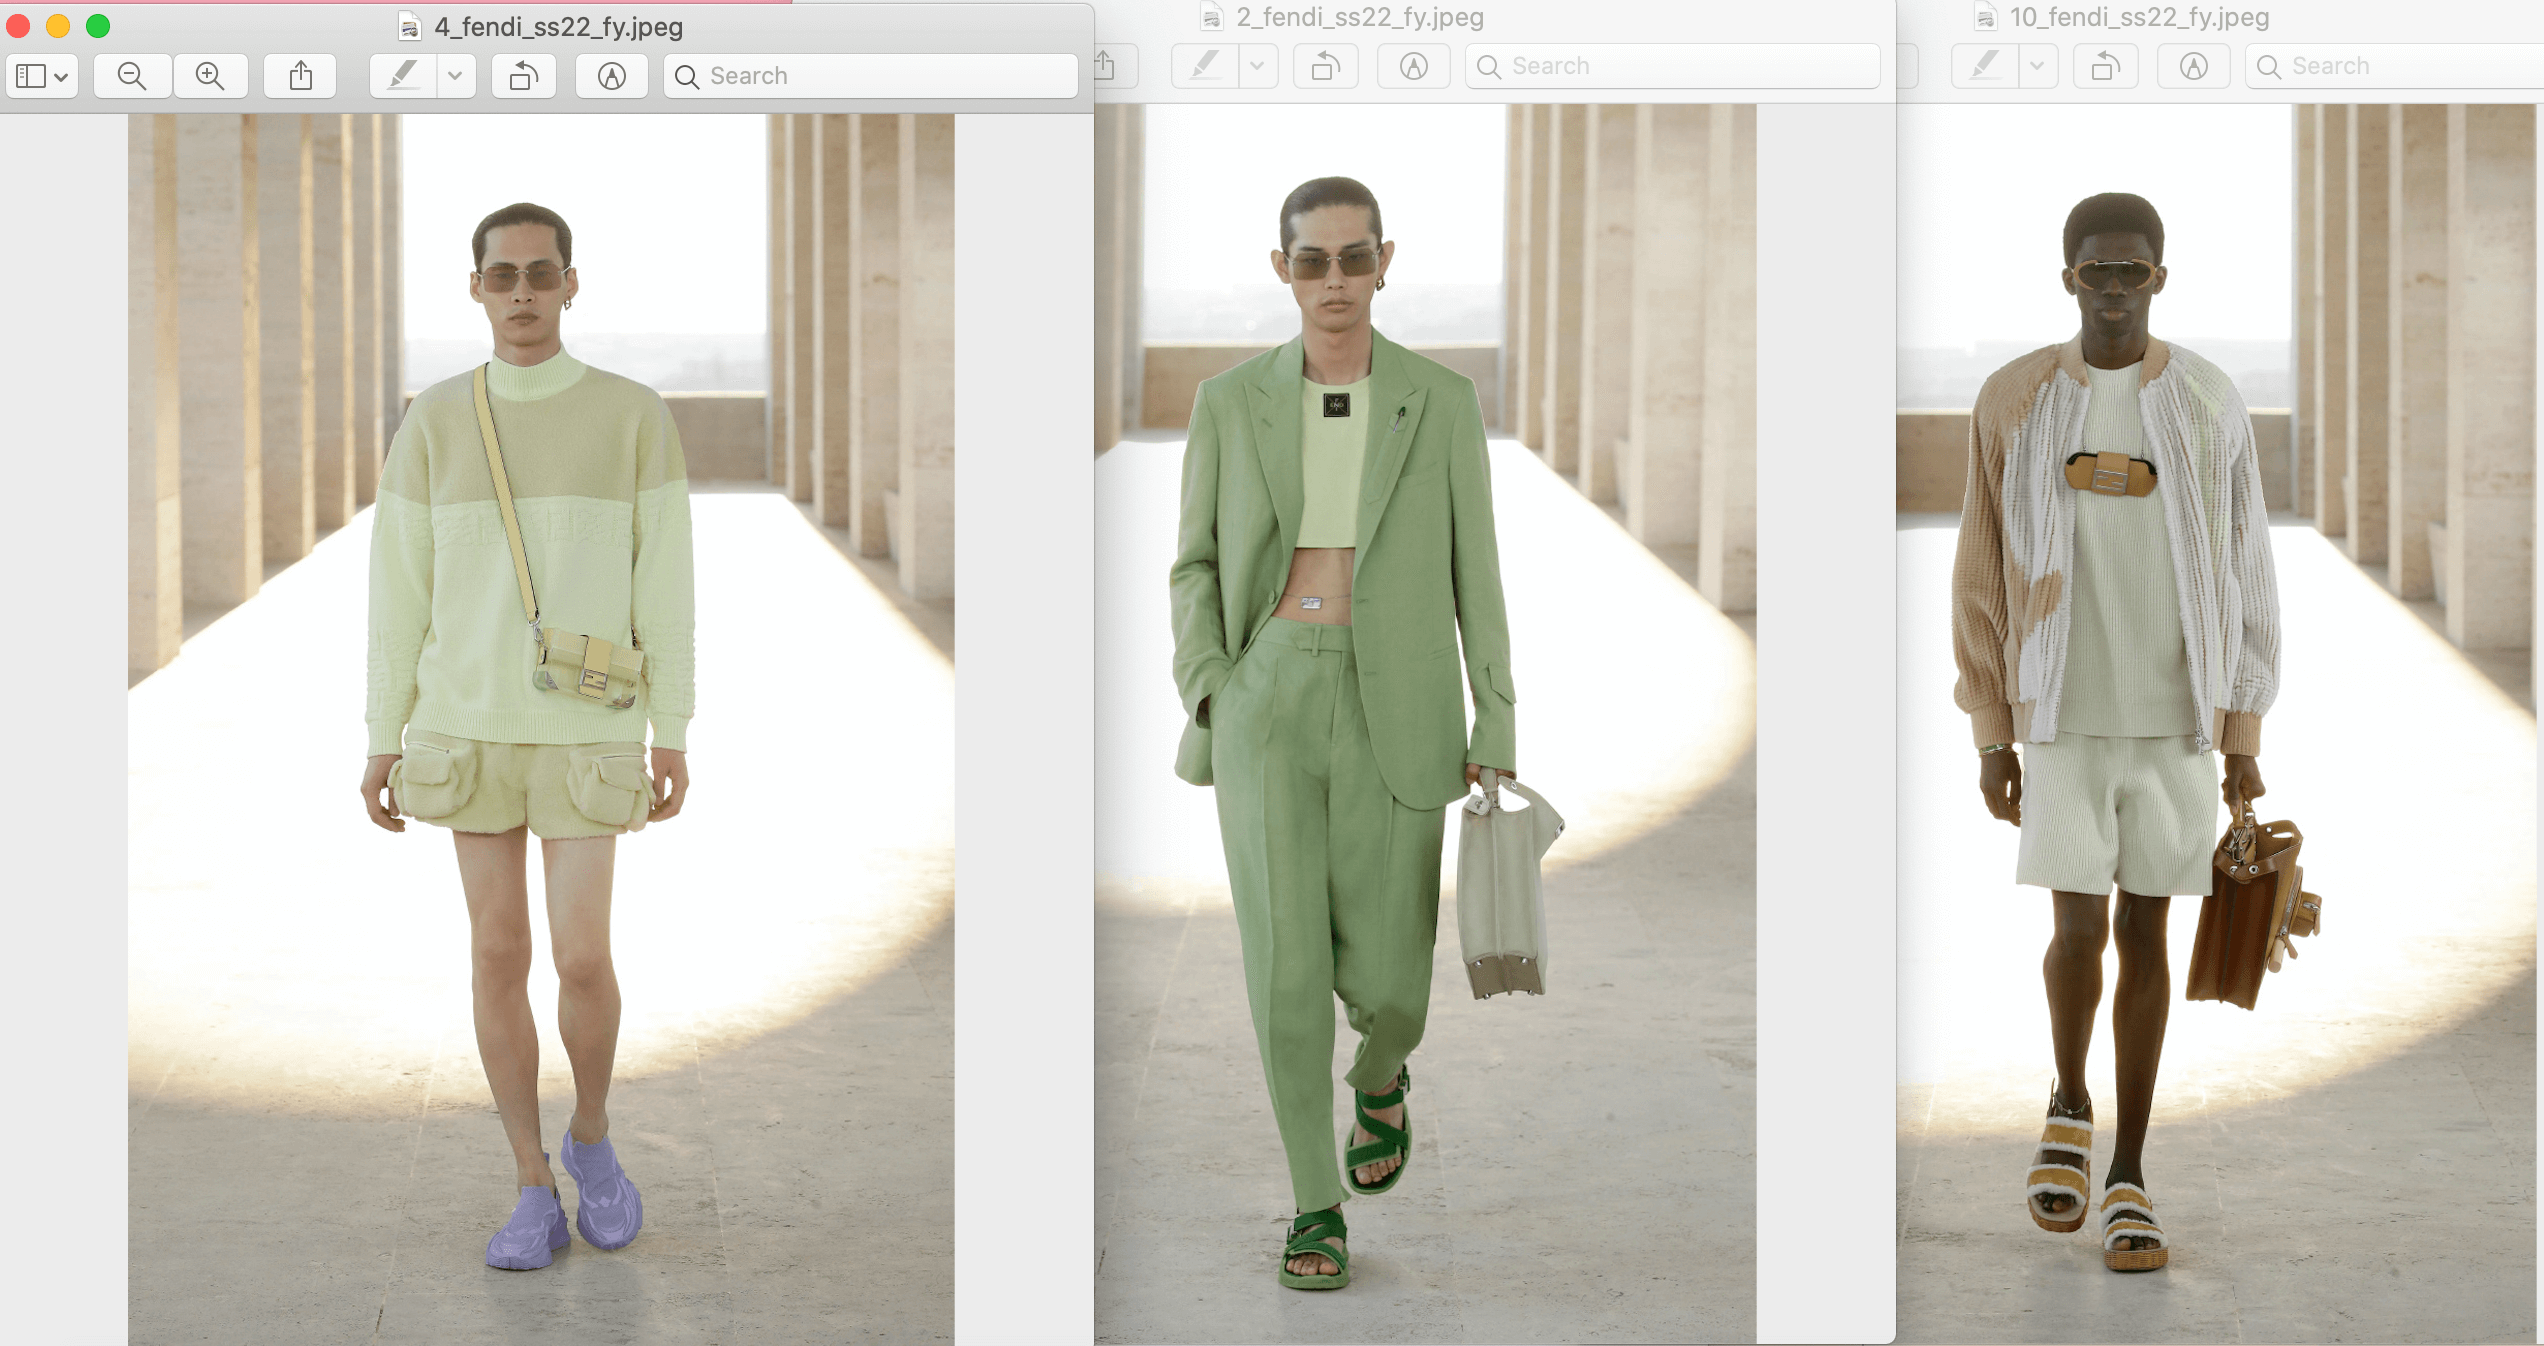
Task: Open sidebar view menu in 4_fendi window
Action: click(42, 76)
